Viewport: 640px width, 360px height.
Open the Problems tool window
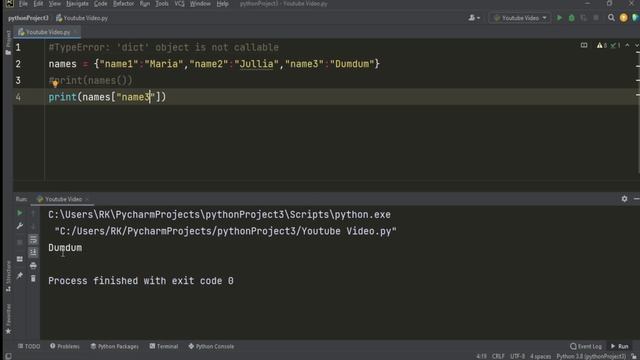(x=64, y=346)
